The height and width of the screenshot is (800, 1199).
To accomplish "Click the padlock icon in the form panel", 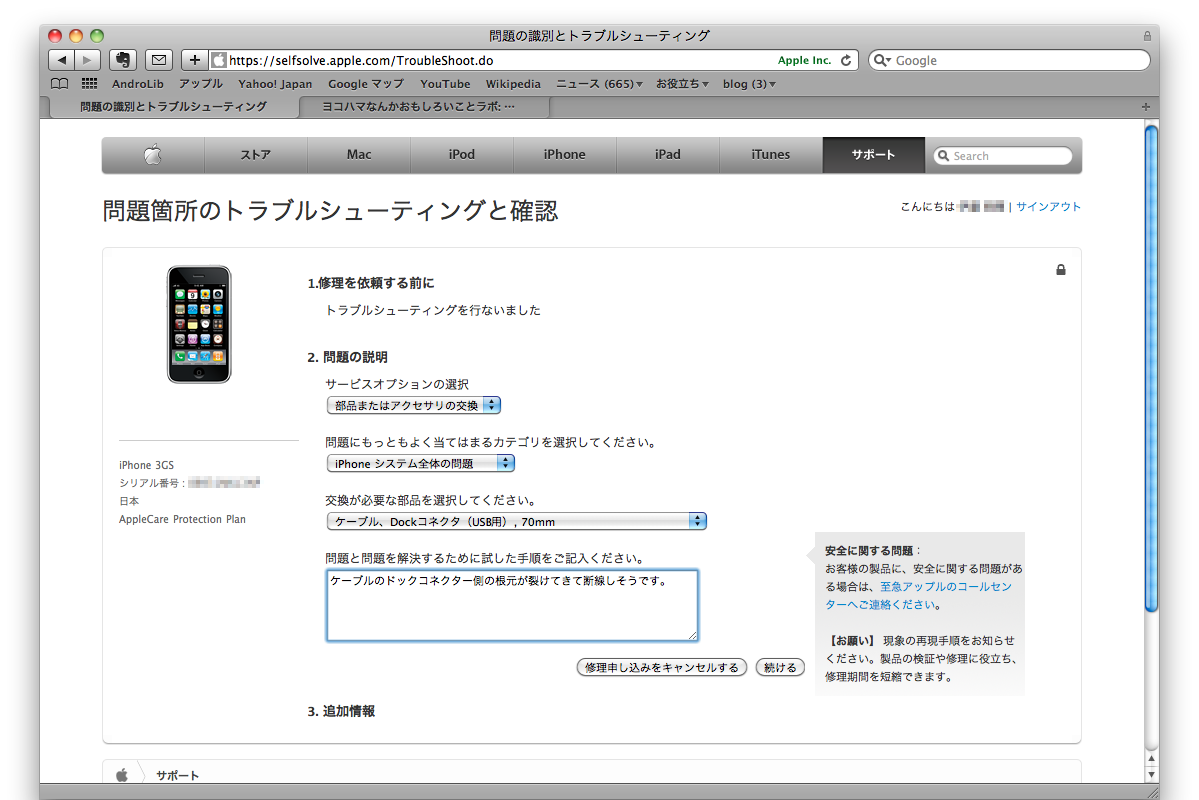I will (1061, 270).
